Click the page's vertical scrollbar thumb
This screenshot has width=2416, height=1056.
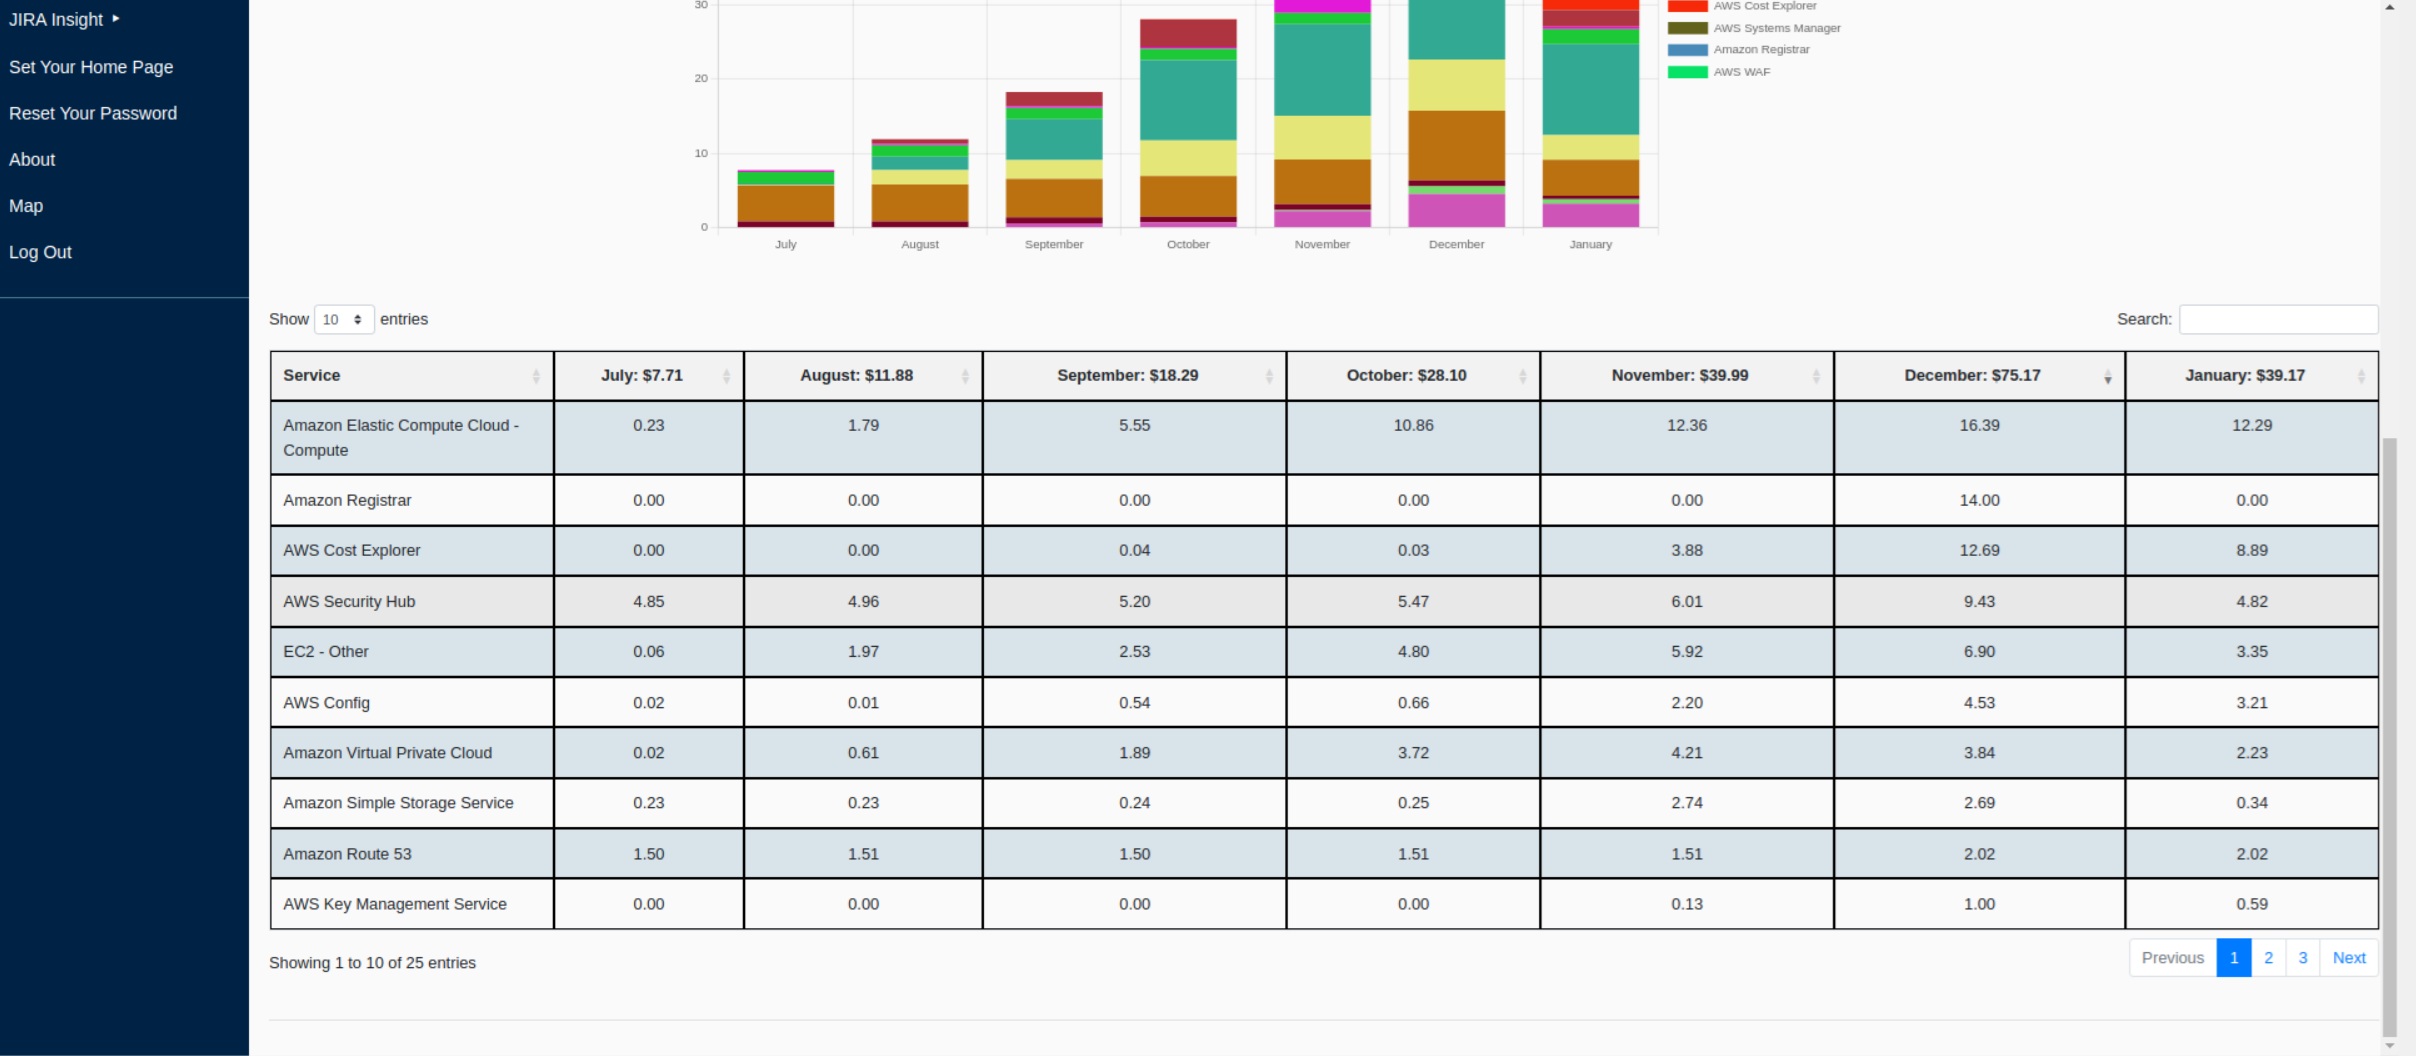point(2390,737)
